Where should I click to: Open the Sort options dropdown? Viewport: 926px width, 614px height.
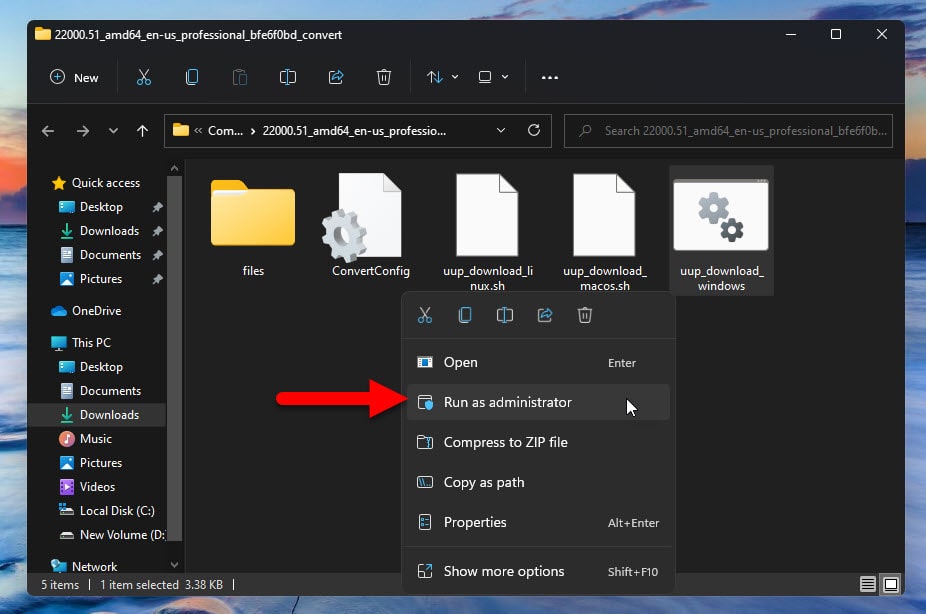coord(443,77)
